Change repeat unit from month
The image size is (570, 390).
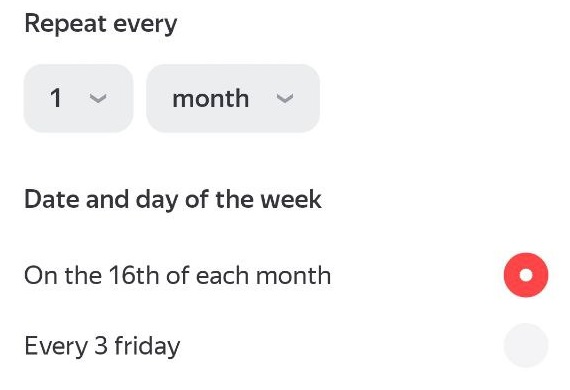[233, 98]
